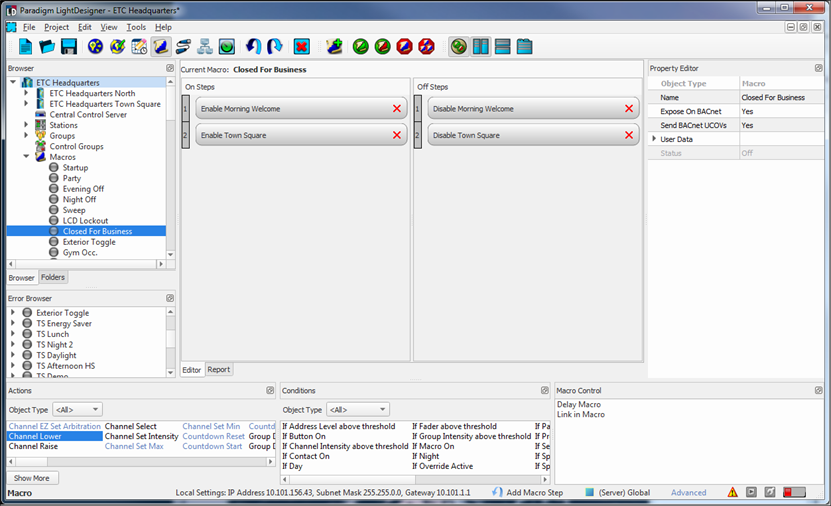Open the Conditions Object Type dropdown
Image resolution: width=831 pixels, height=506 pixels.
358,410
